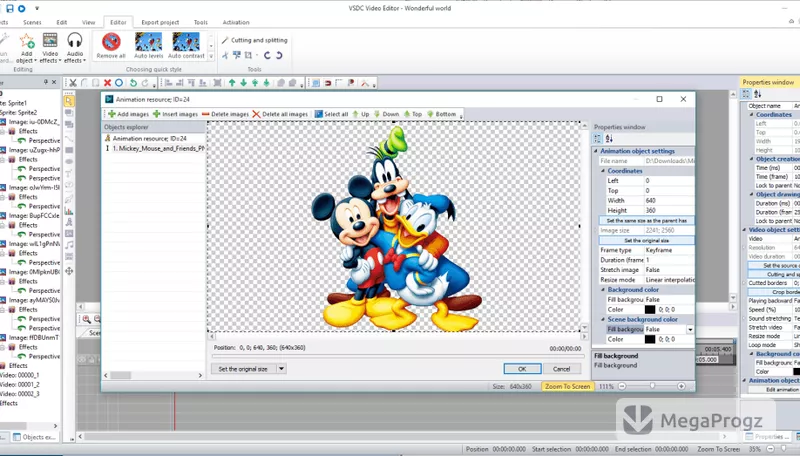Viewport: 800px width, 456px height.
Task: Click the green Undo arrow in editor toolbar
Action: [x=133, y=83]
